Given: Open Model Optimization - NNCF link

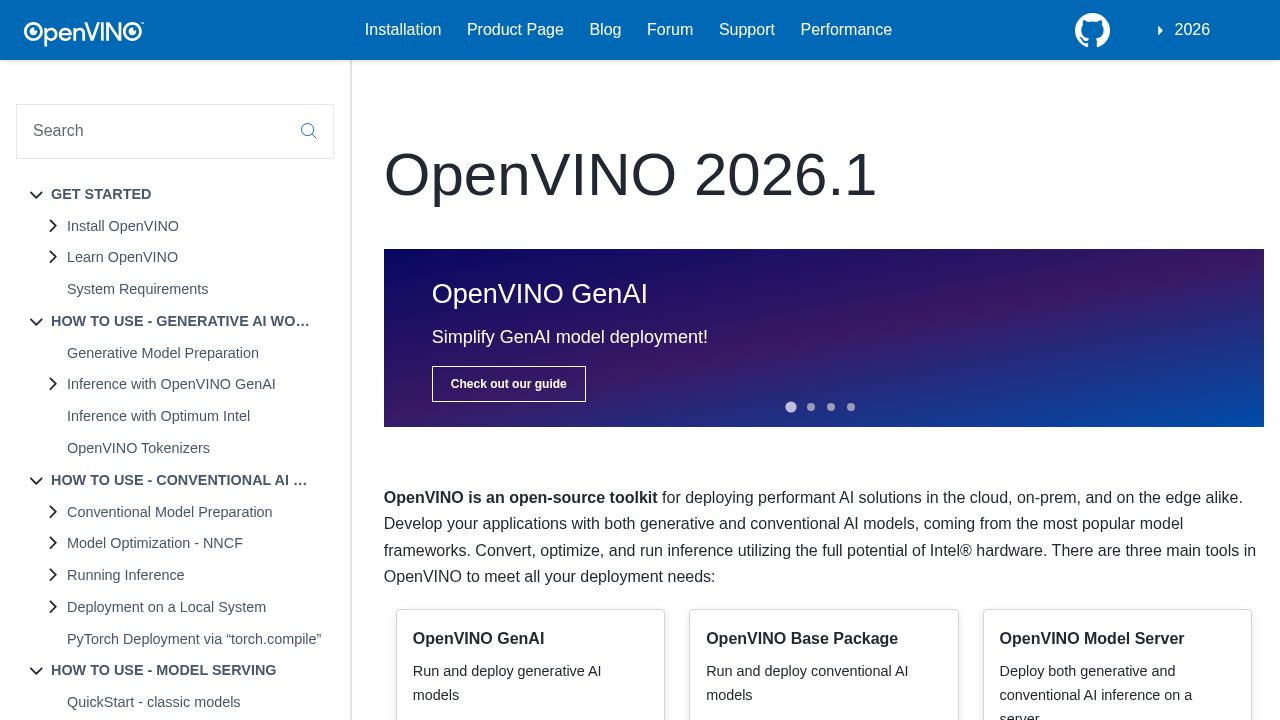Looking at the screenshot, I should 155,543.
